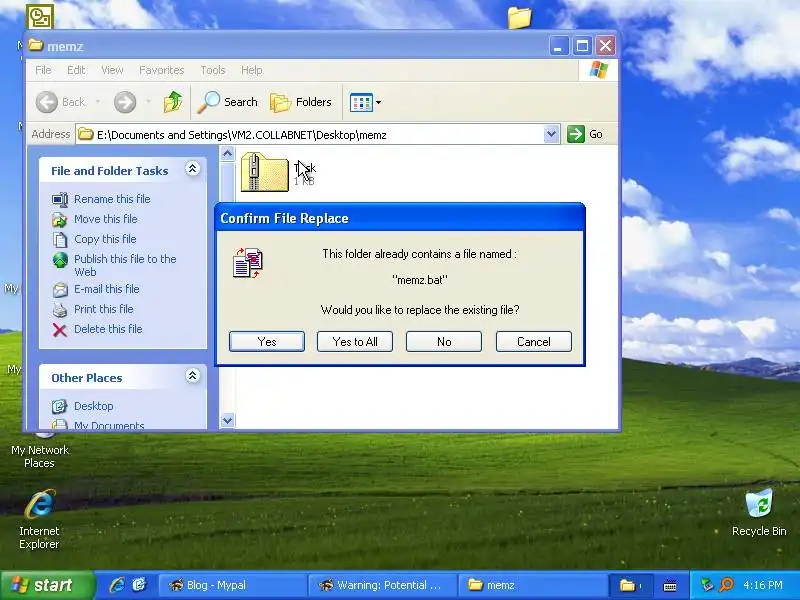800x600 pixels.
Task: Expand the Address bar dropdown
Action: (x=551, y=134)
